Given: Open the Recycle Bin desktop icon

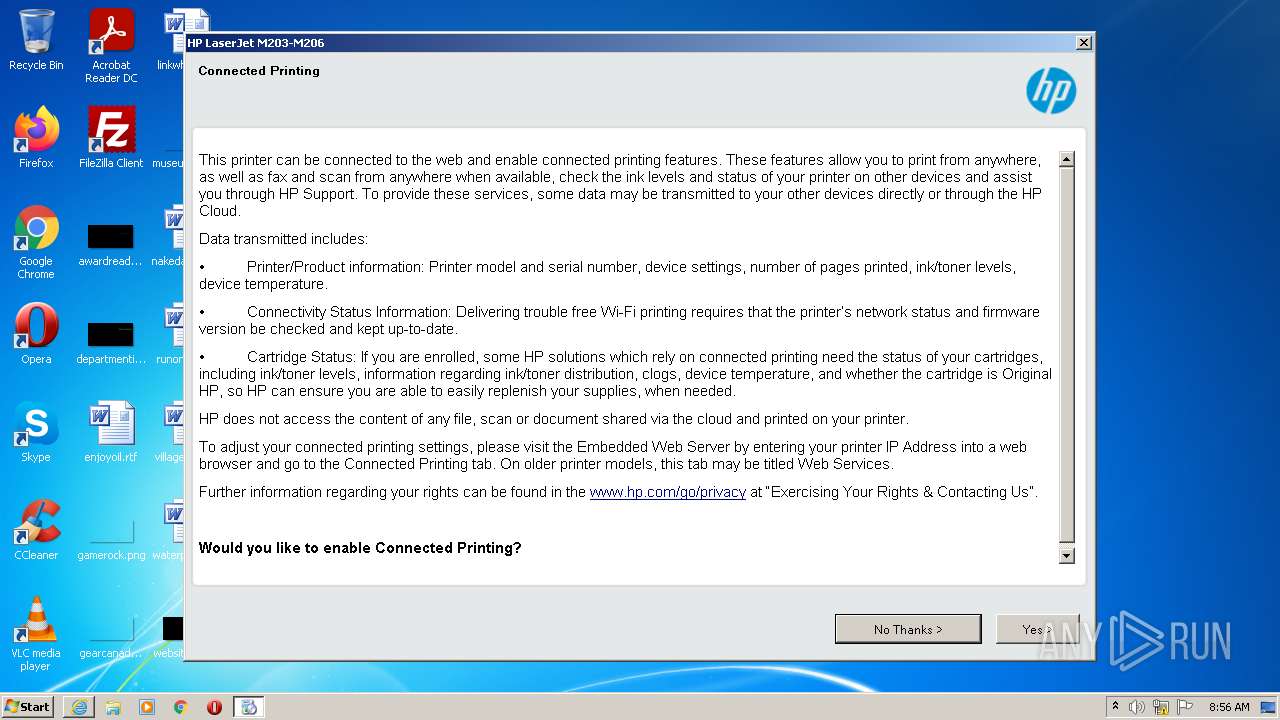Looking at the screenshot, I should 36,40.
